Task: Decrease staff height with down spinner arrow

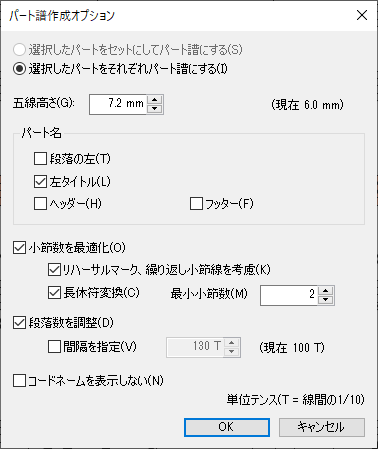Action: (154, 109)
